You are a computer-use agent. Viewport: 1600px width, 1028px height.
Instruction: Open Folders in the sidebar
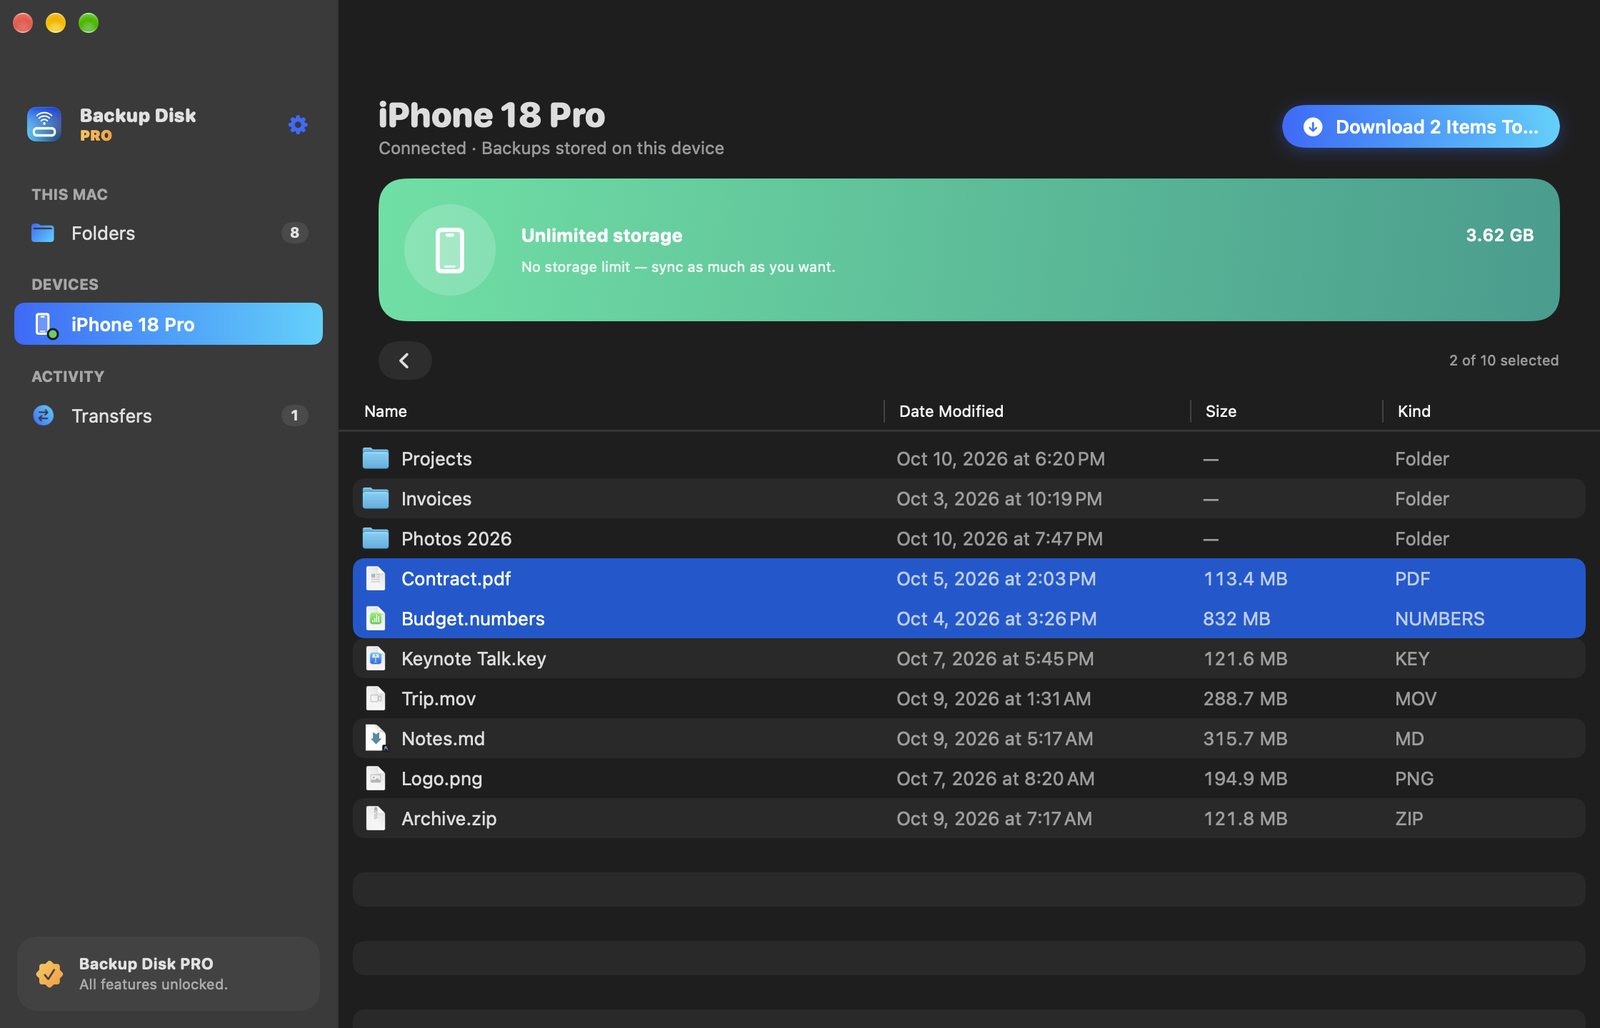168,233
